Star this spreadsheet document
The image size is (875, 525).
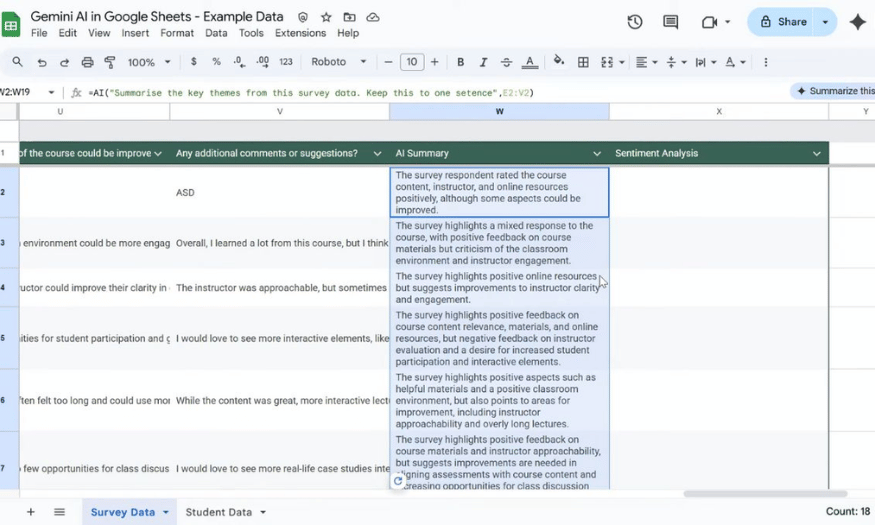tap(326, 17)
